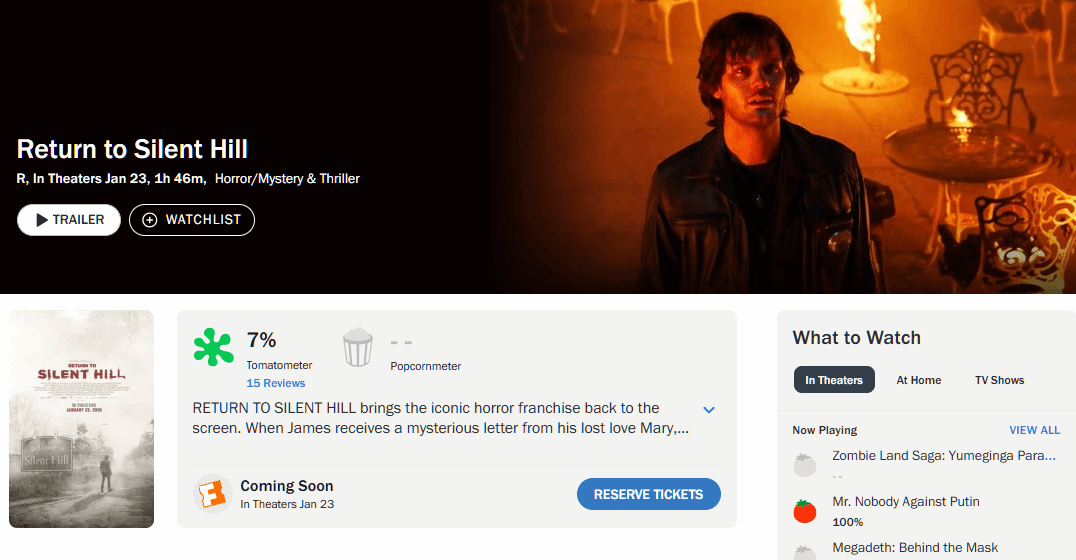Switch to the At Home tab
This screenshot has width=1076, height=560.
coord(919,380)
